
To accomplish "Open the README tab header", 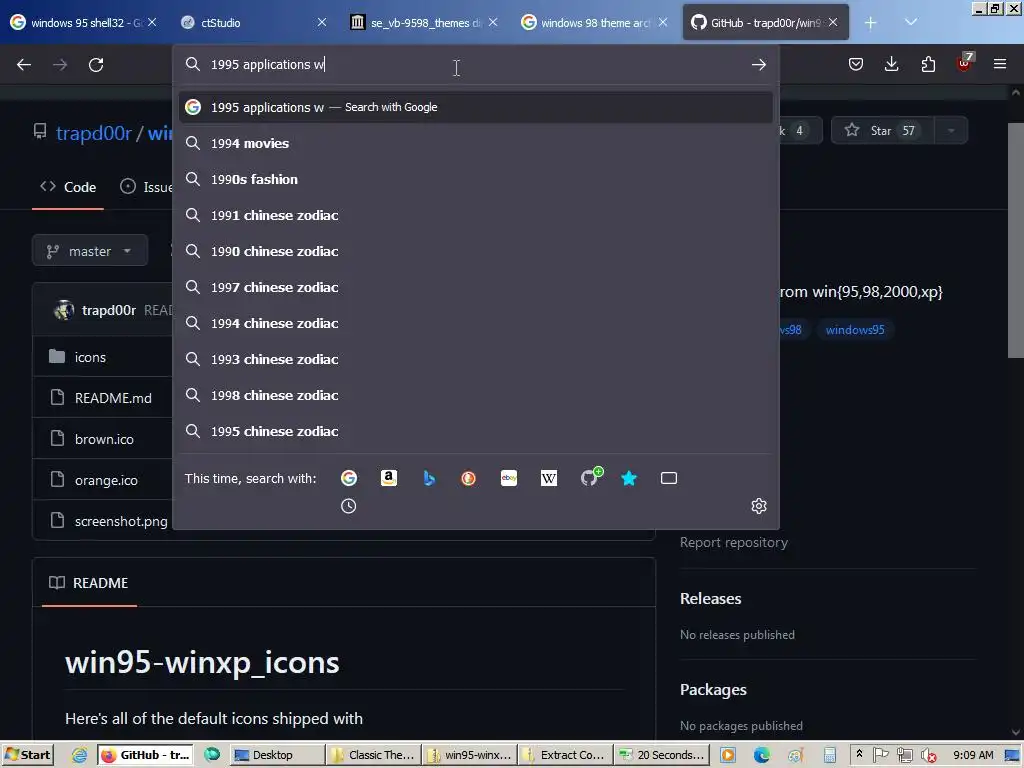I will tap(89, 583).
